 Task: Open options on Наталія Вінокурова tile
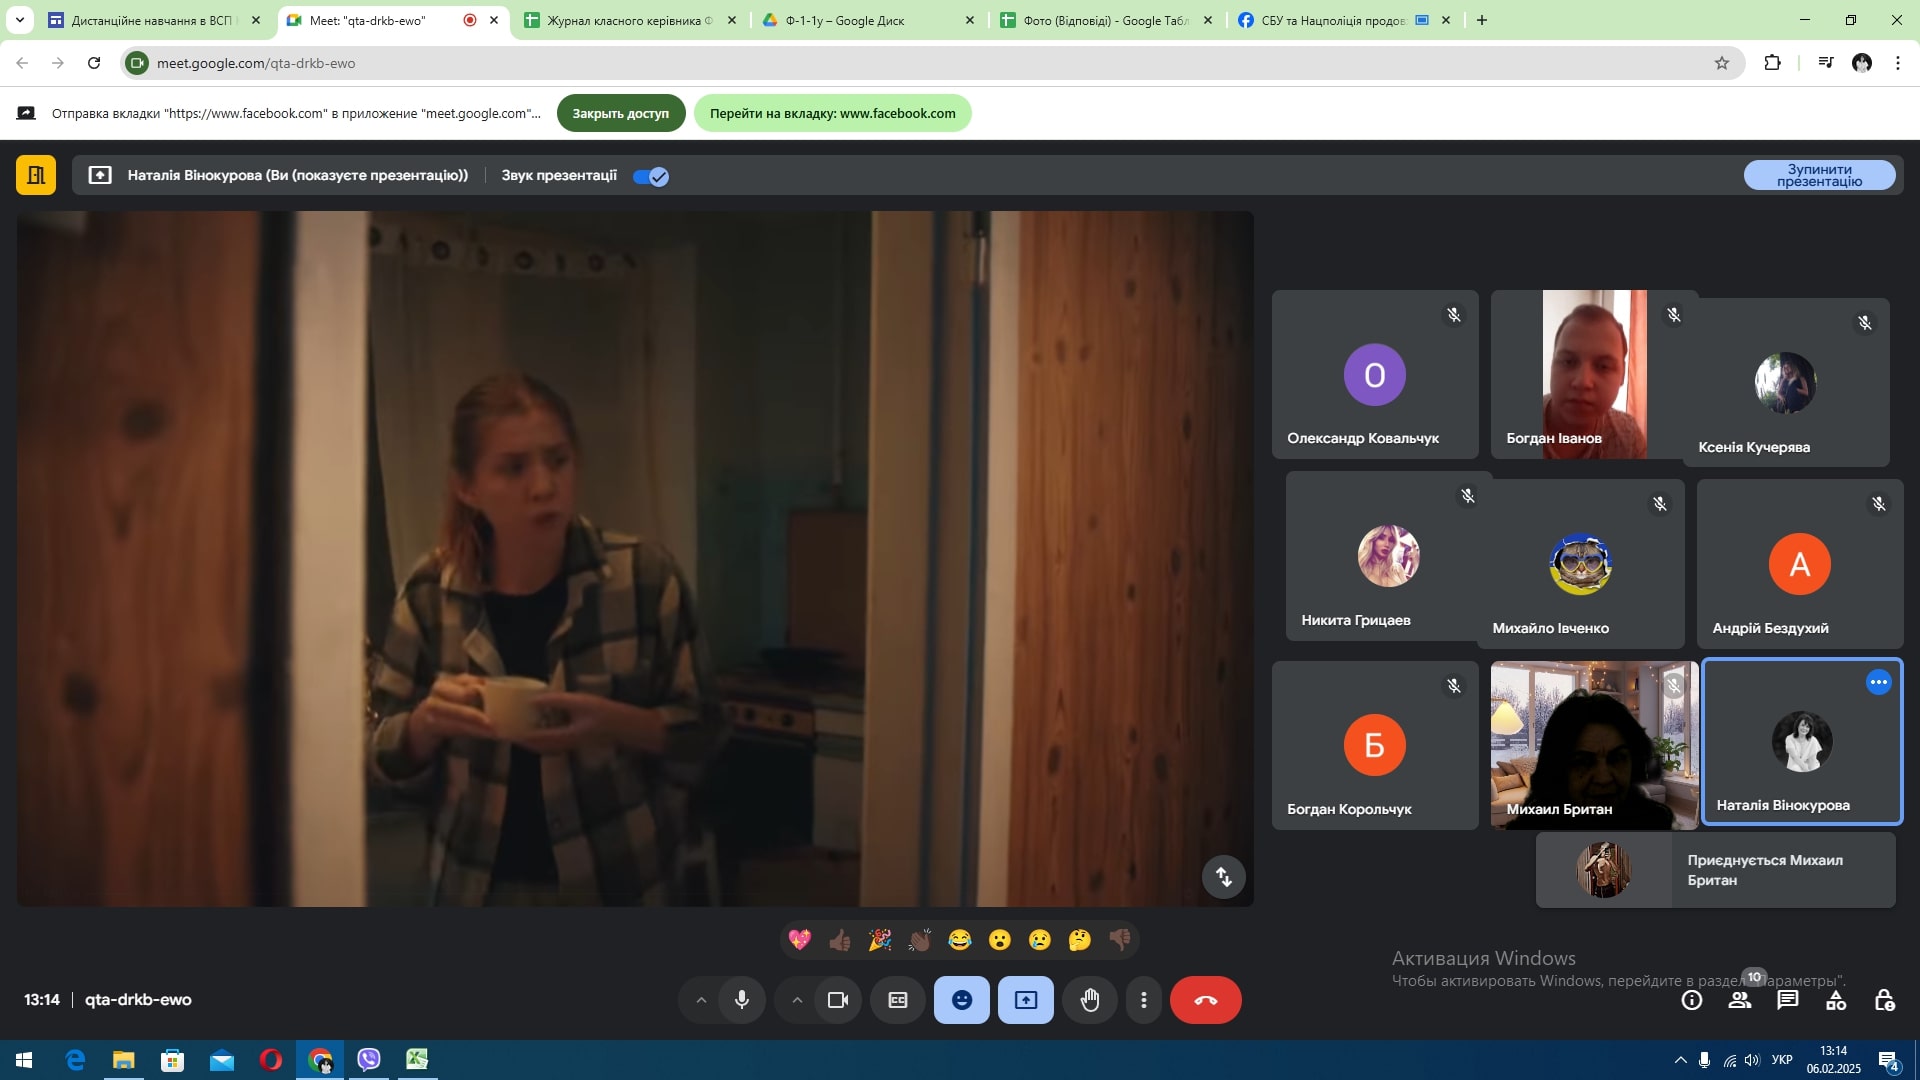(1879, 682)
